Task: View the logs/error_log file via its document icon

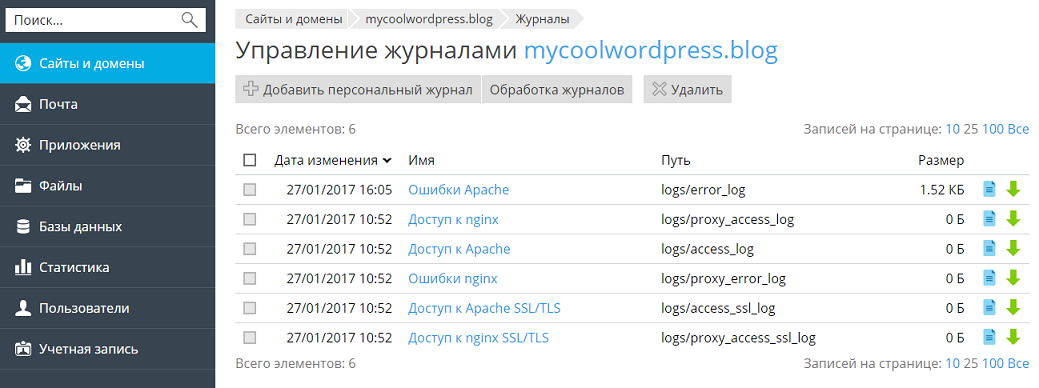Action: coord(989,189)
